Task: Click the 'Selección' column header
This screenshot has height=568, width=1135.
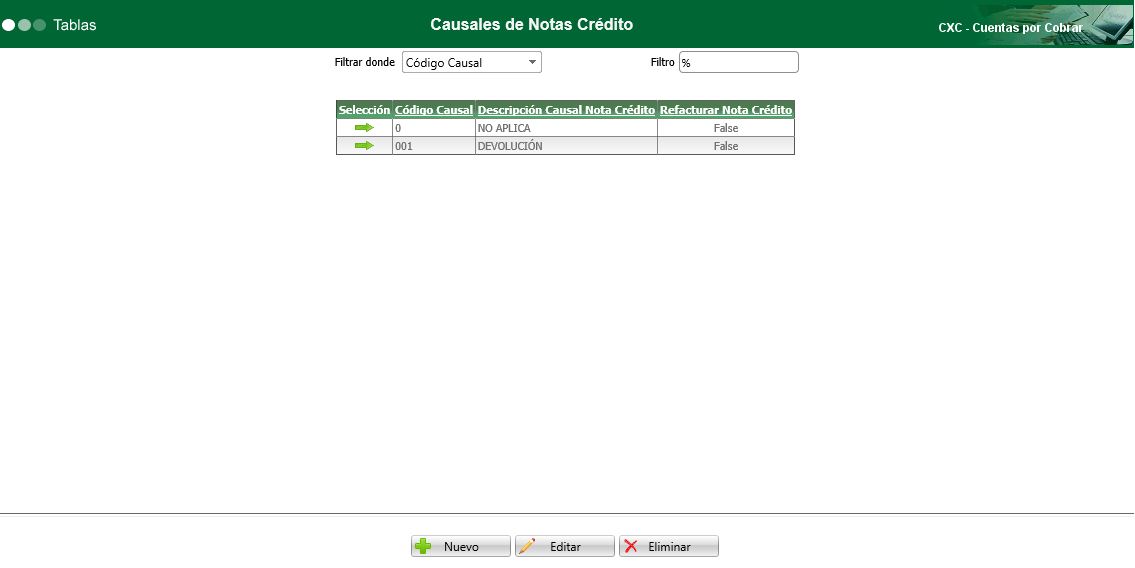Action: pyautogui.click(x=364, y=110)
